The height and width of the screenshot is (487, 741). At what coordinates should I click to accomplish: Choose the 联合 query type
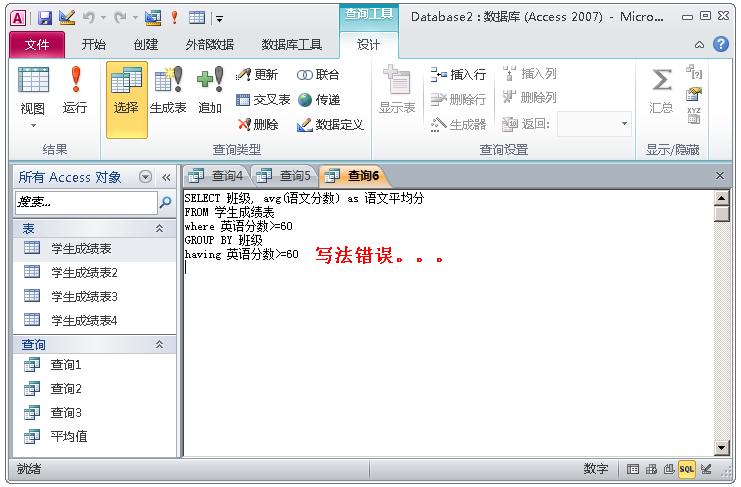point(318,75)
